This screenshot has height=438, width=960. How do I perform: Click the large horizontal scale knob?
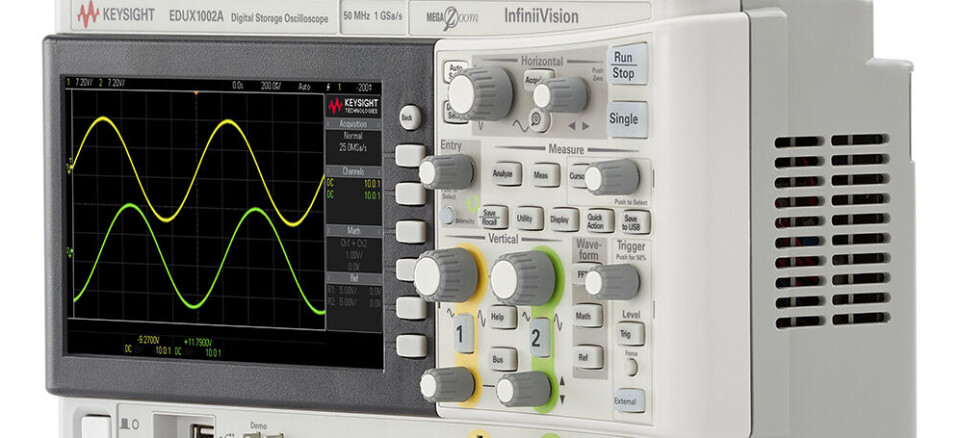pyautogui.click(x=481, y=94)
